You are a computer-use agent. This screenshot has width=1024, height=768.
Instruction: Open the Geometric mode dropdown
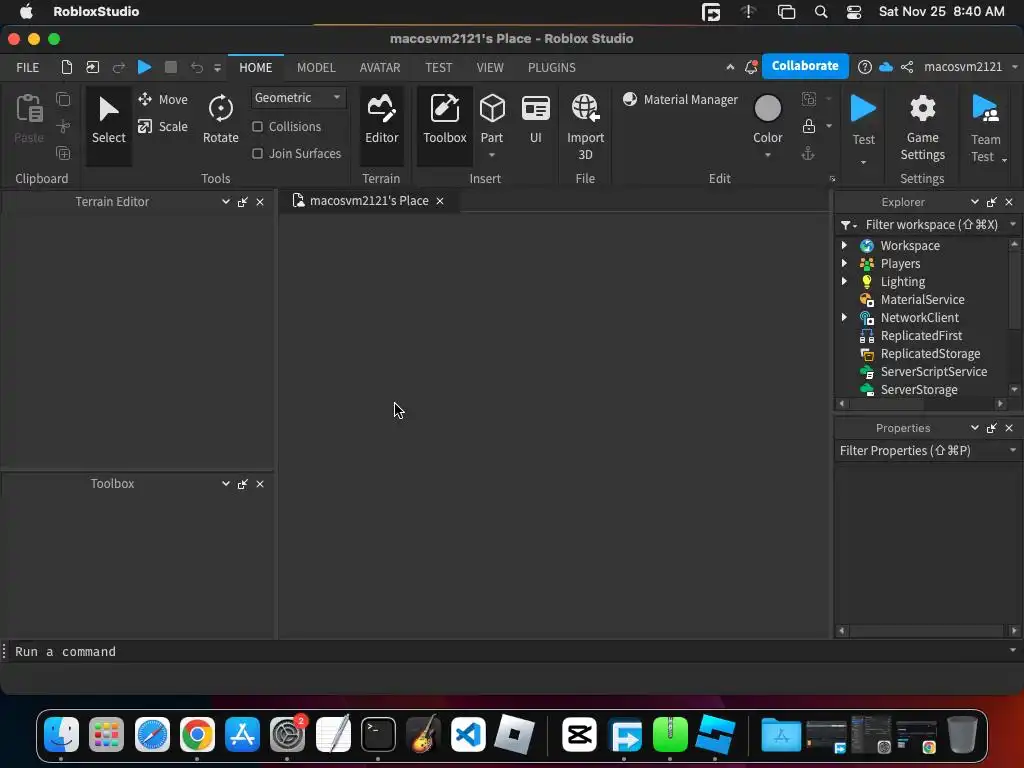pos(298,97)
